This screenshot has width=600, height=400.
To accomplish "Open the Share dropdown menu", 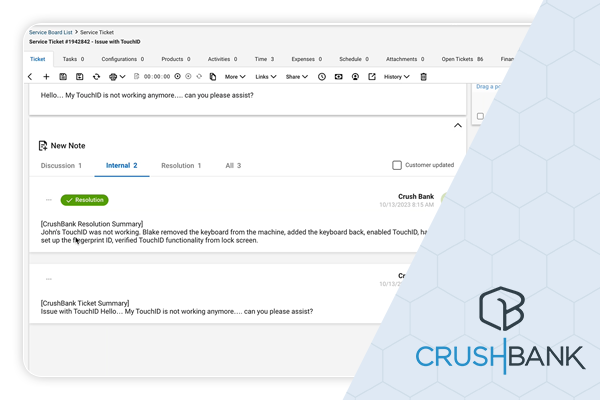I will (x=297, y=77).
